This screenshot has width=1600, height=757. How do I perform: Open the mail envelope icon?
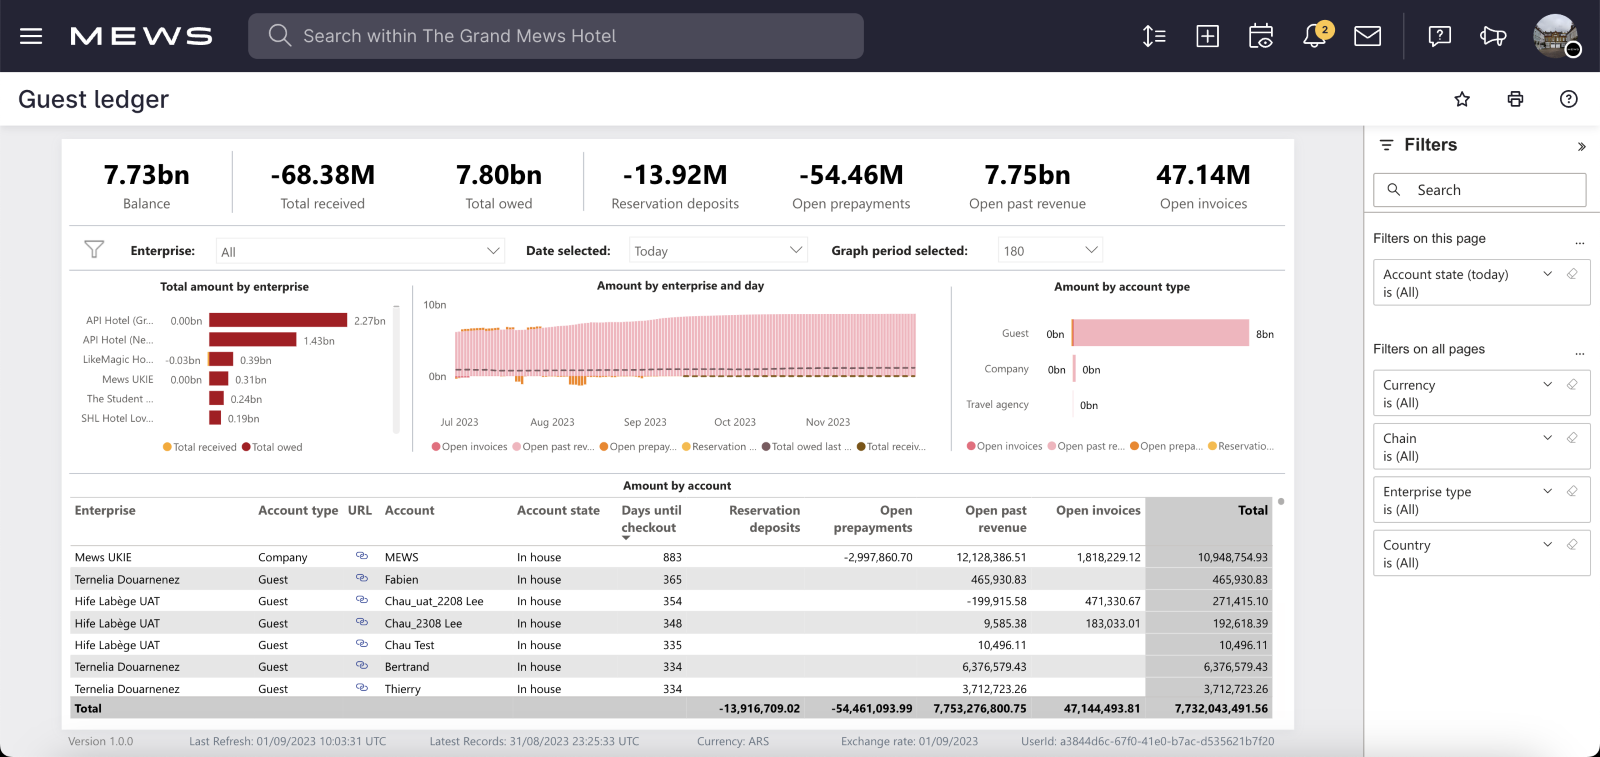[x=1367, y=36]
